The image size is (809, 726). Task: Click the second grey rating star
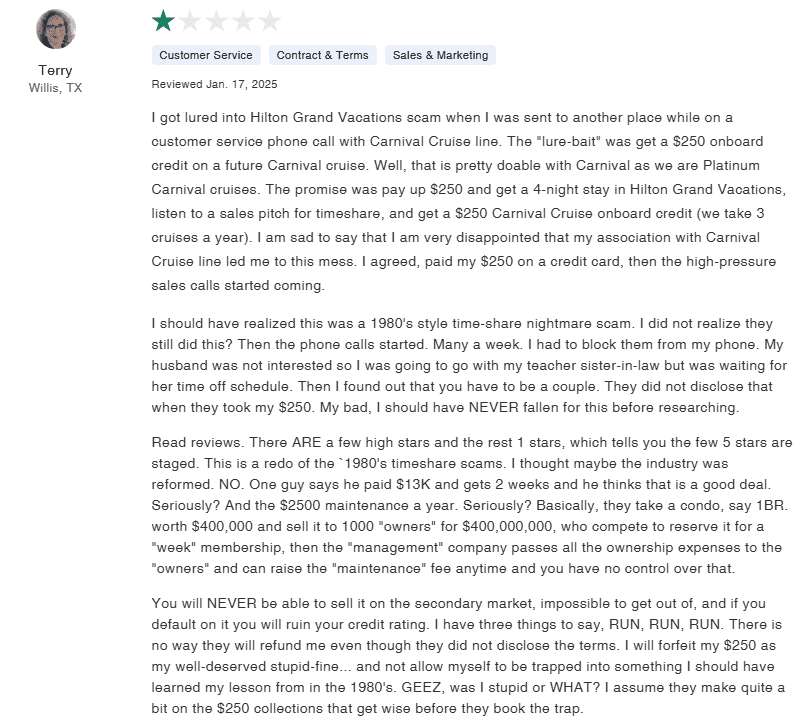pos(189,21)
